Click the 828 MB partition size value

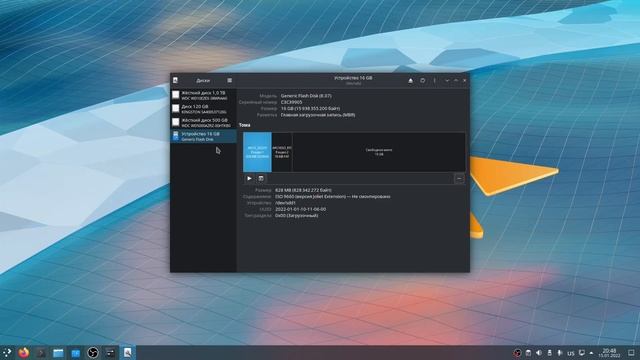pyautogui.click(x=303, y=190)
